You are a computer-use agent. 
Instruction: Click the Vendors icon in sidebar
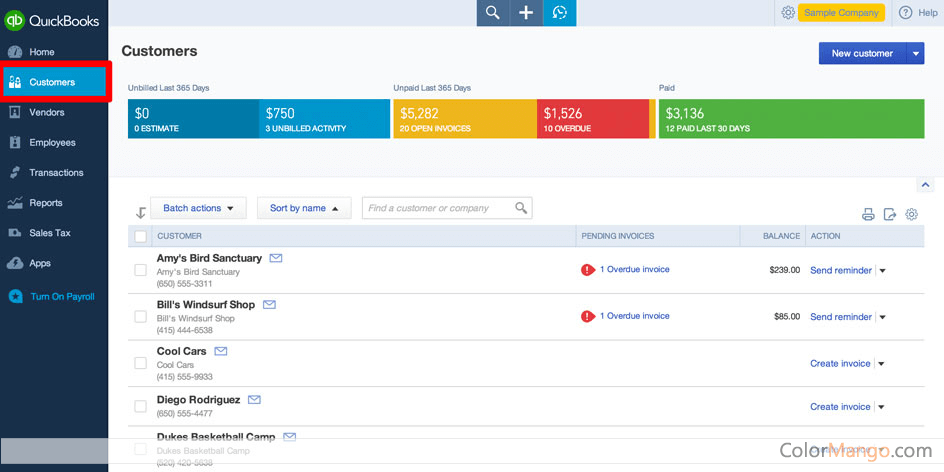[x=15, y=113]
